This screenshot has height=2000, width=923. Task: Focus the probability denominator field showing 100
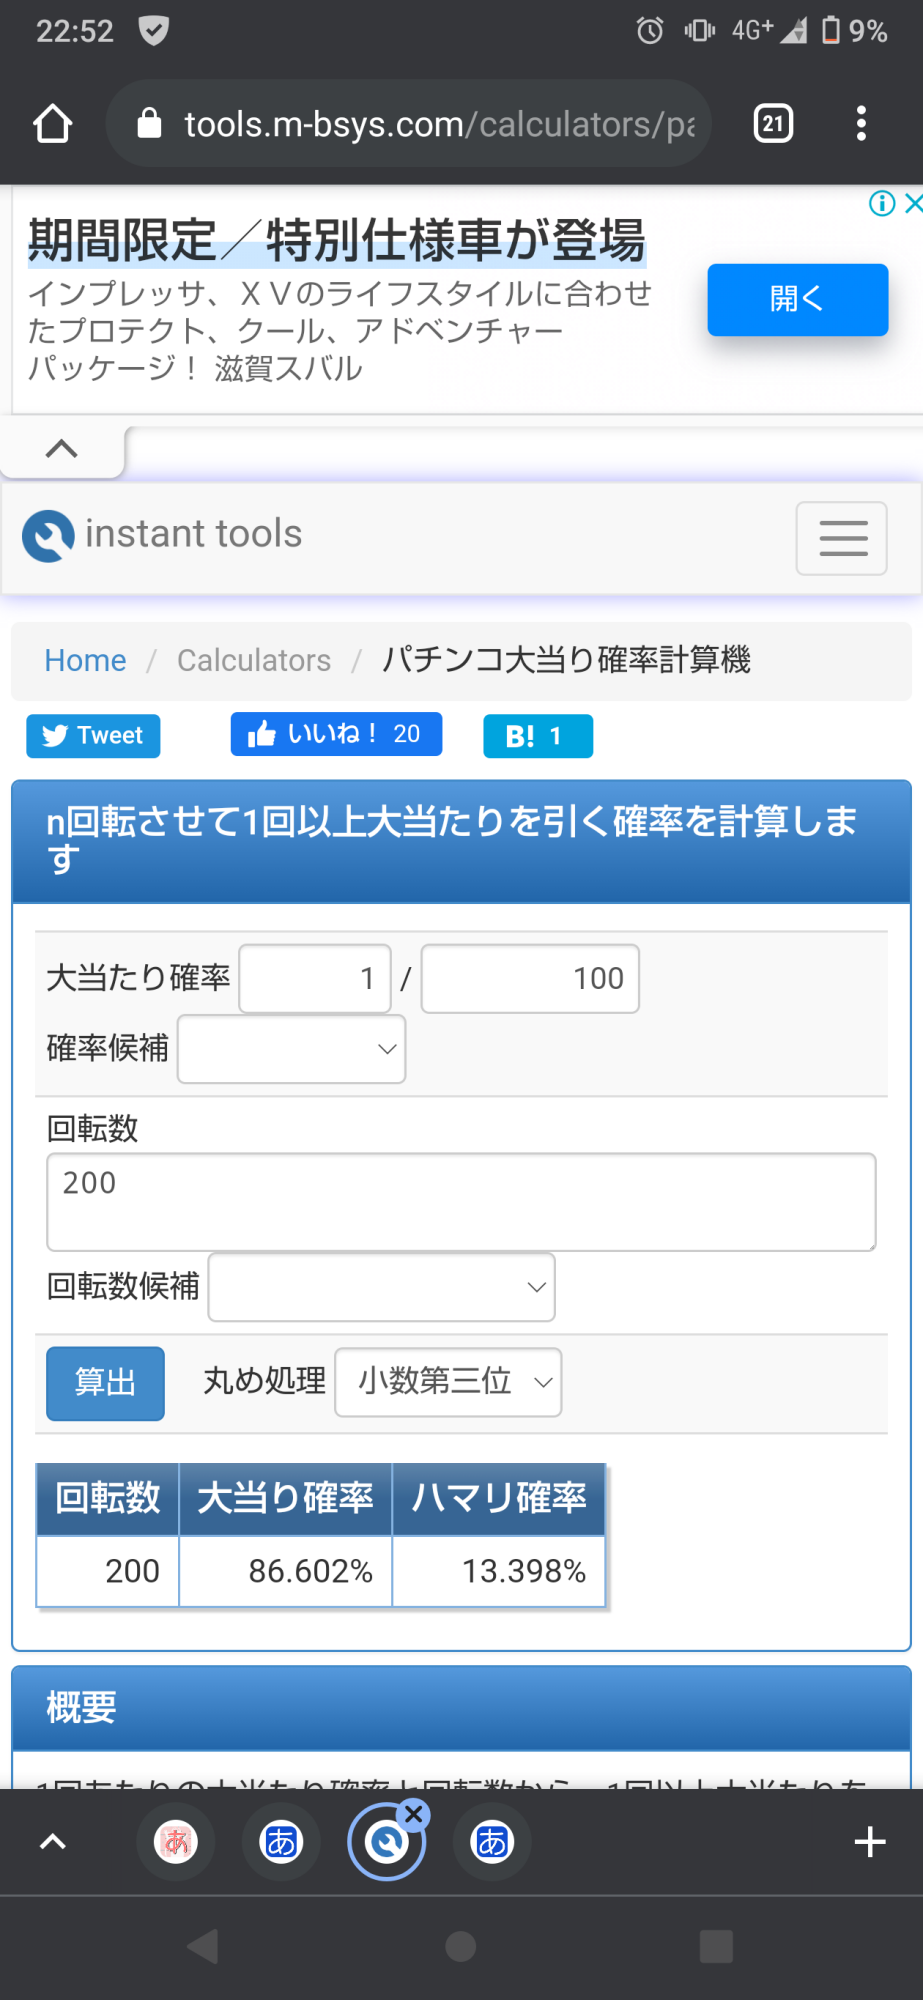tap(530, 978)
